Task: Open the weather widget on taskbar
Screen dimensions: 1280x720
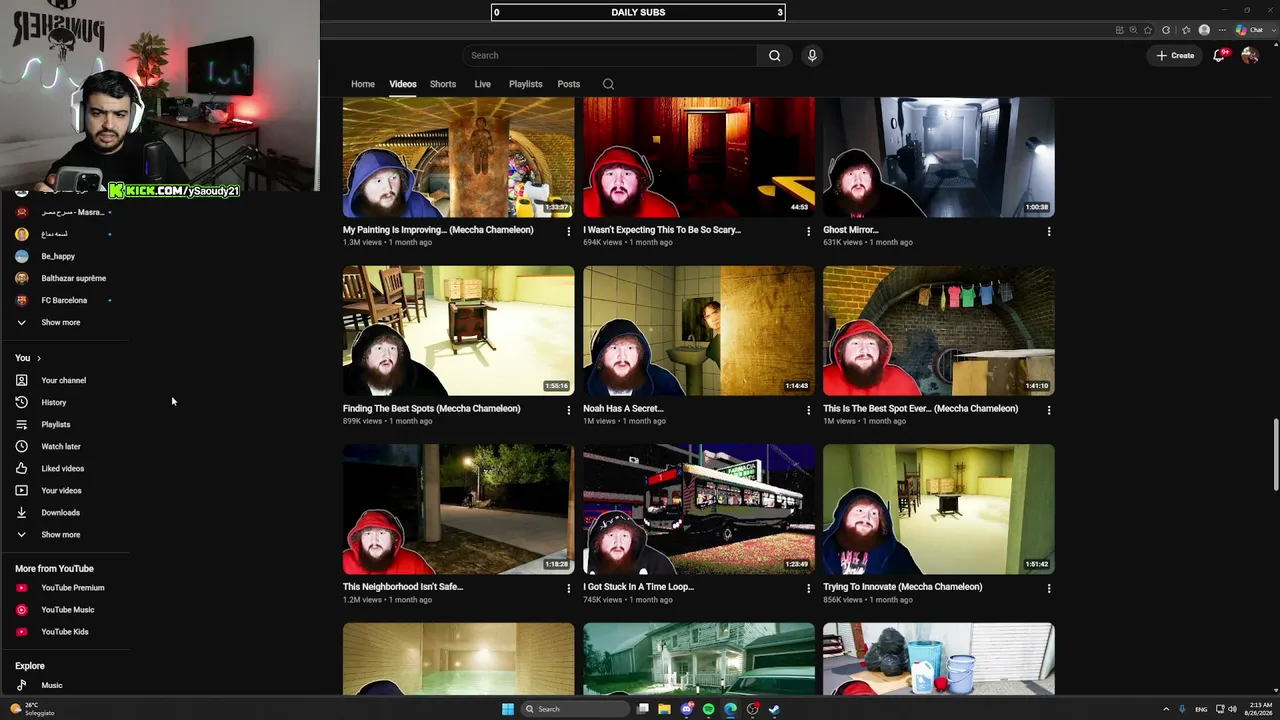Action: [32, 709]
